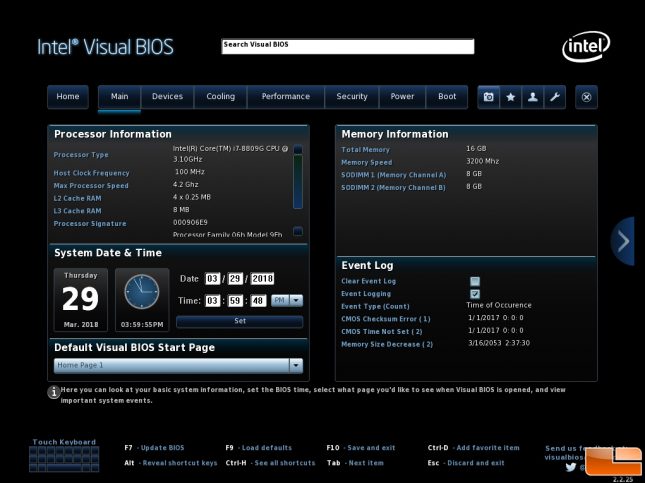Viewport: 645px width, 483px height.
Task: Open the wrench settings icon
Action: (555, 97)
